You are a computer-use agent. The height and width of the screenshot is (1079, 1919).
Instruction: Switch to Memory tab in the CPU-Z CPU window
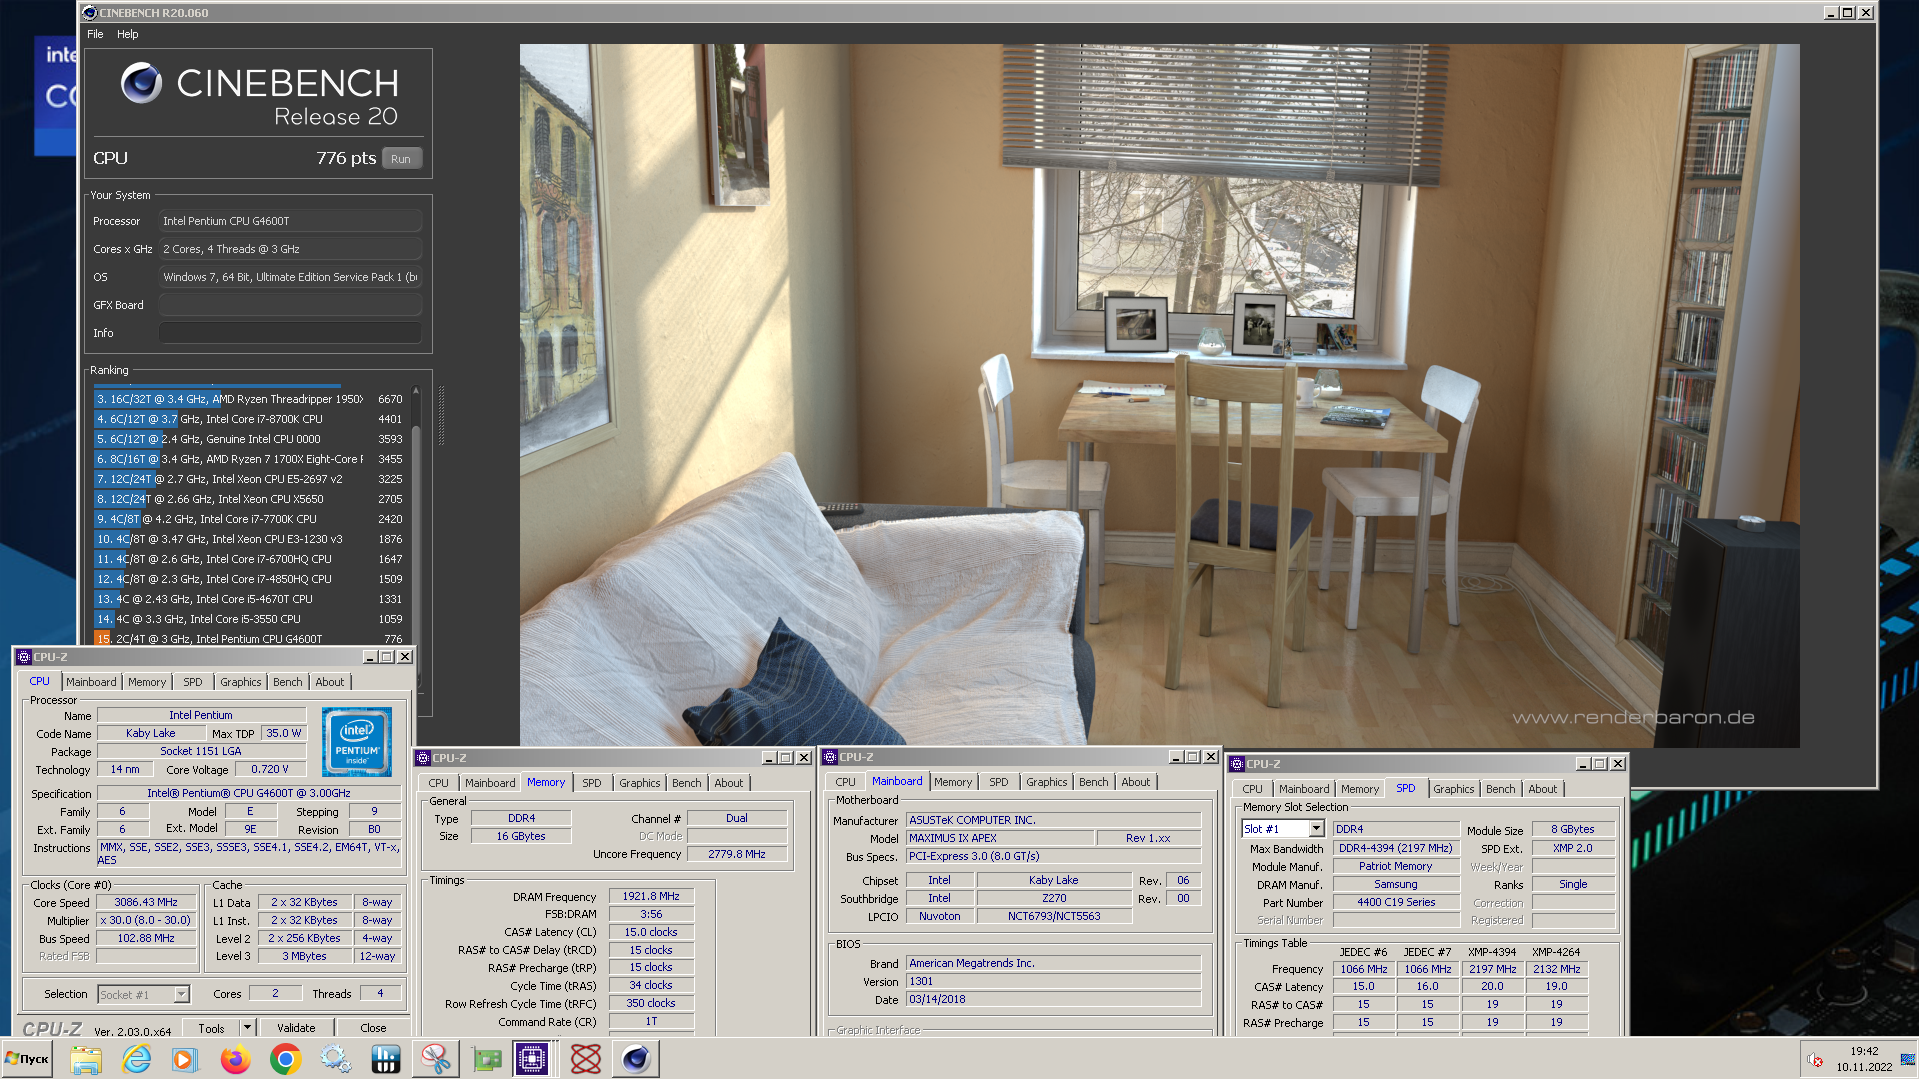tap(147, 682)
